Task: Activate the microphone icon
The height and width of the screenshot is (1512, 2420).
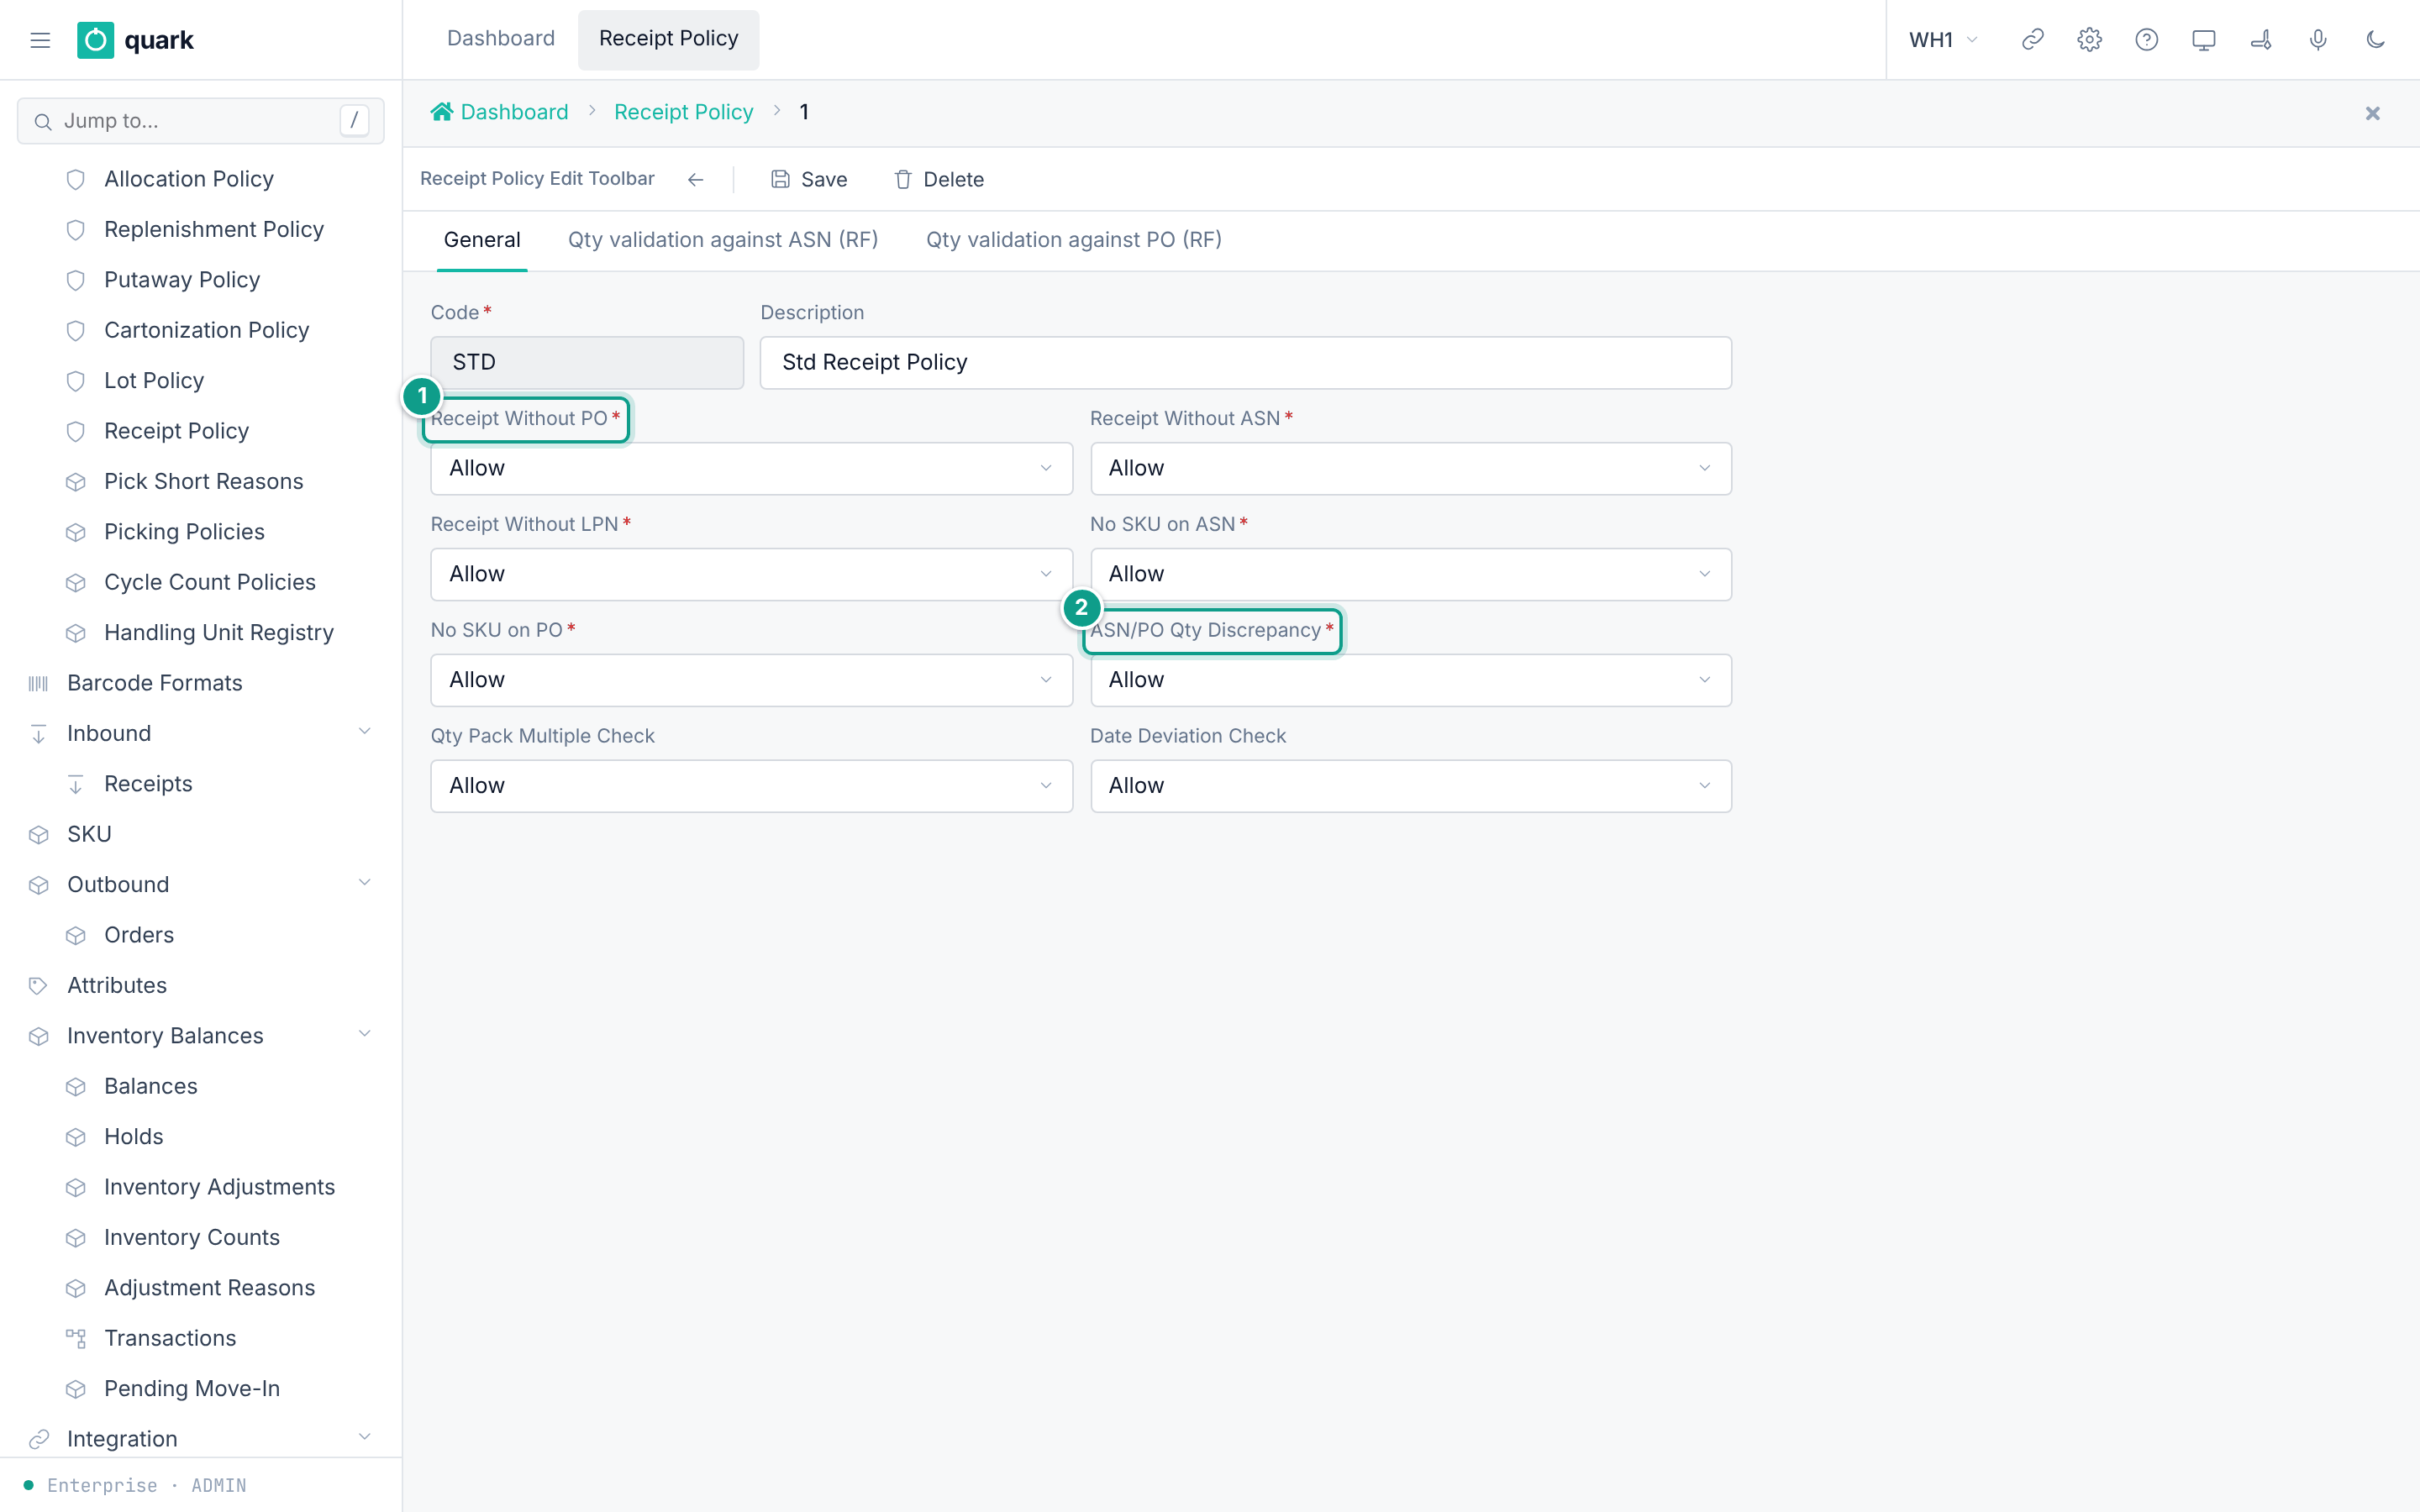Action: click(2318, 40)
